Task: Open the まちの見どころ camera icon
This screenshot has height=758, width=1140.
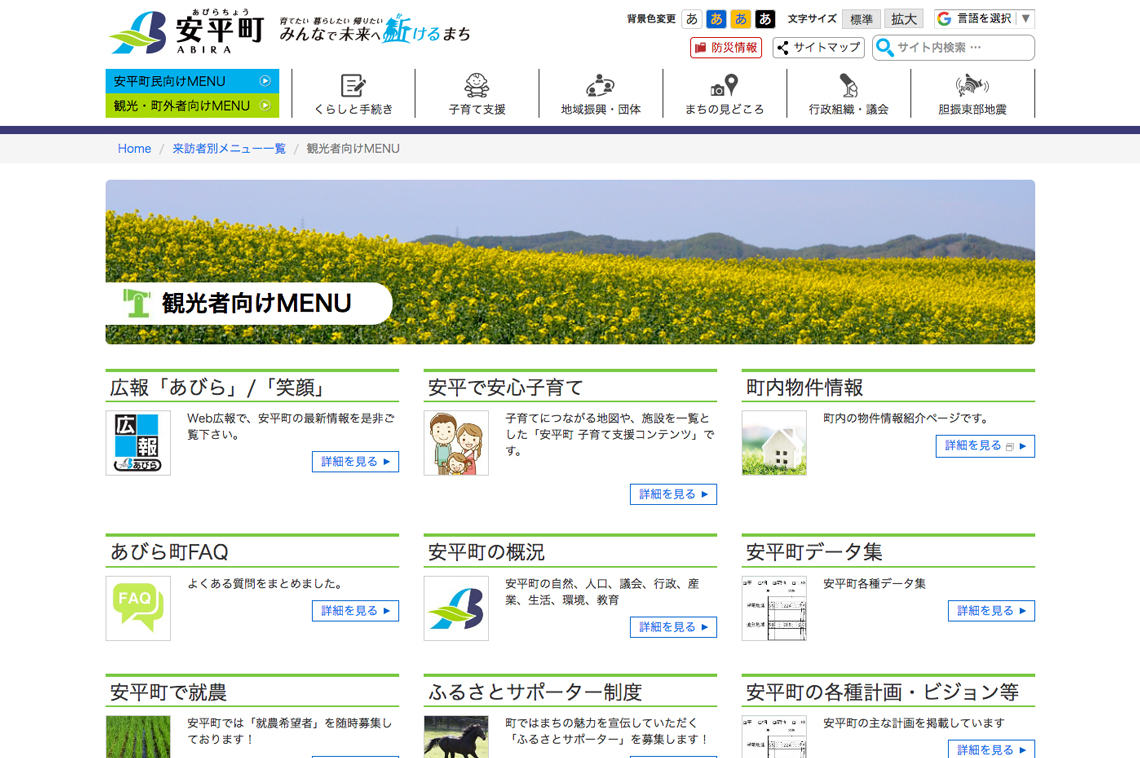Action: pyautogui.click(x=724, y=85)
